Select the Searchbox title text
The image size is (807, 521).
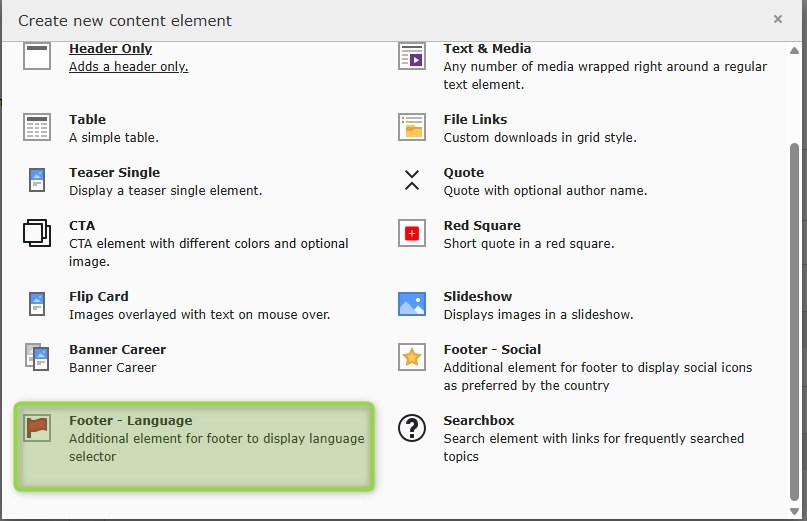tap(479, 420)
